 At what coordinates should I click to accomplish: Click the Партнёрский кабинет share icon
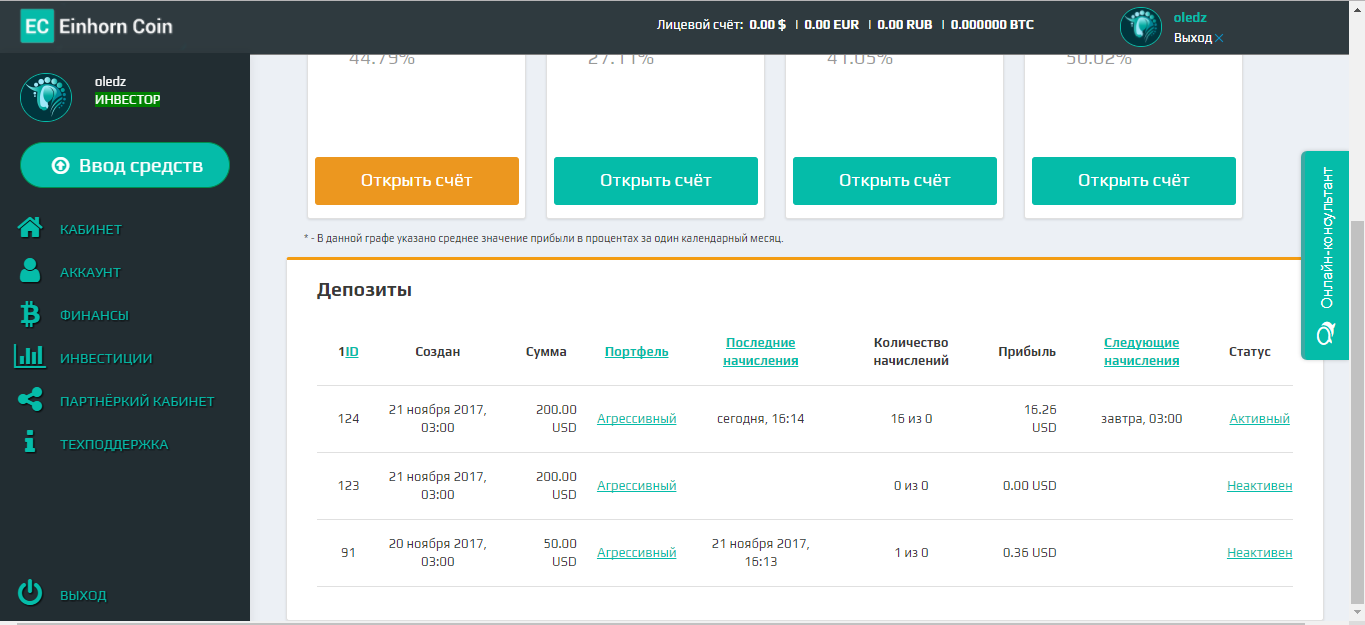(x=30, y=400)
